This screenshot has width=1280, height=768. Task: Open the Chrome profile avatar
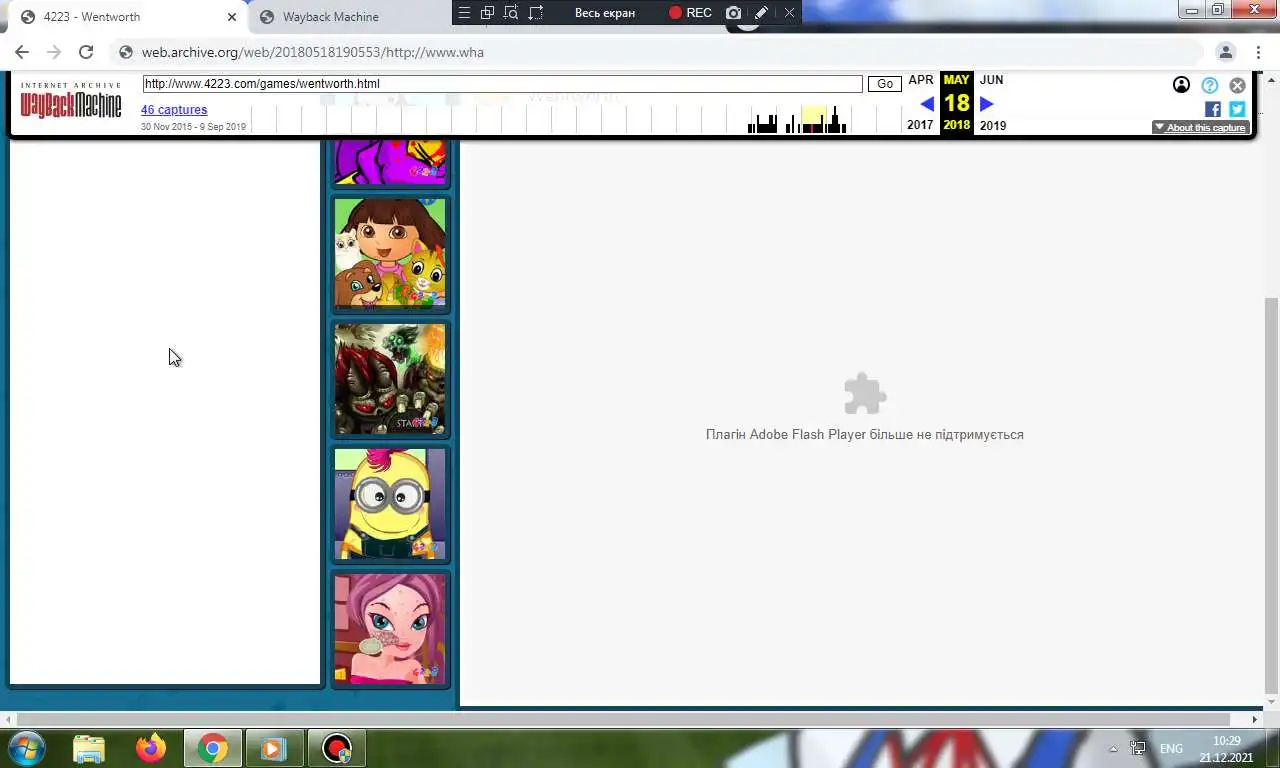pyautogui.click(x=1226, y=52)
